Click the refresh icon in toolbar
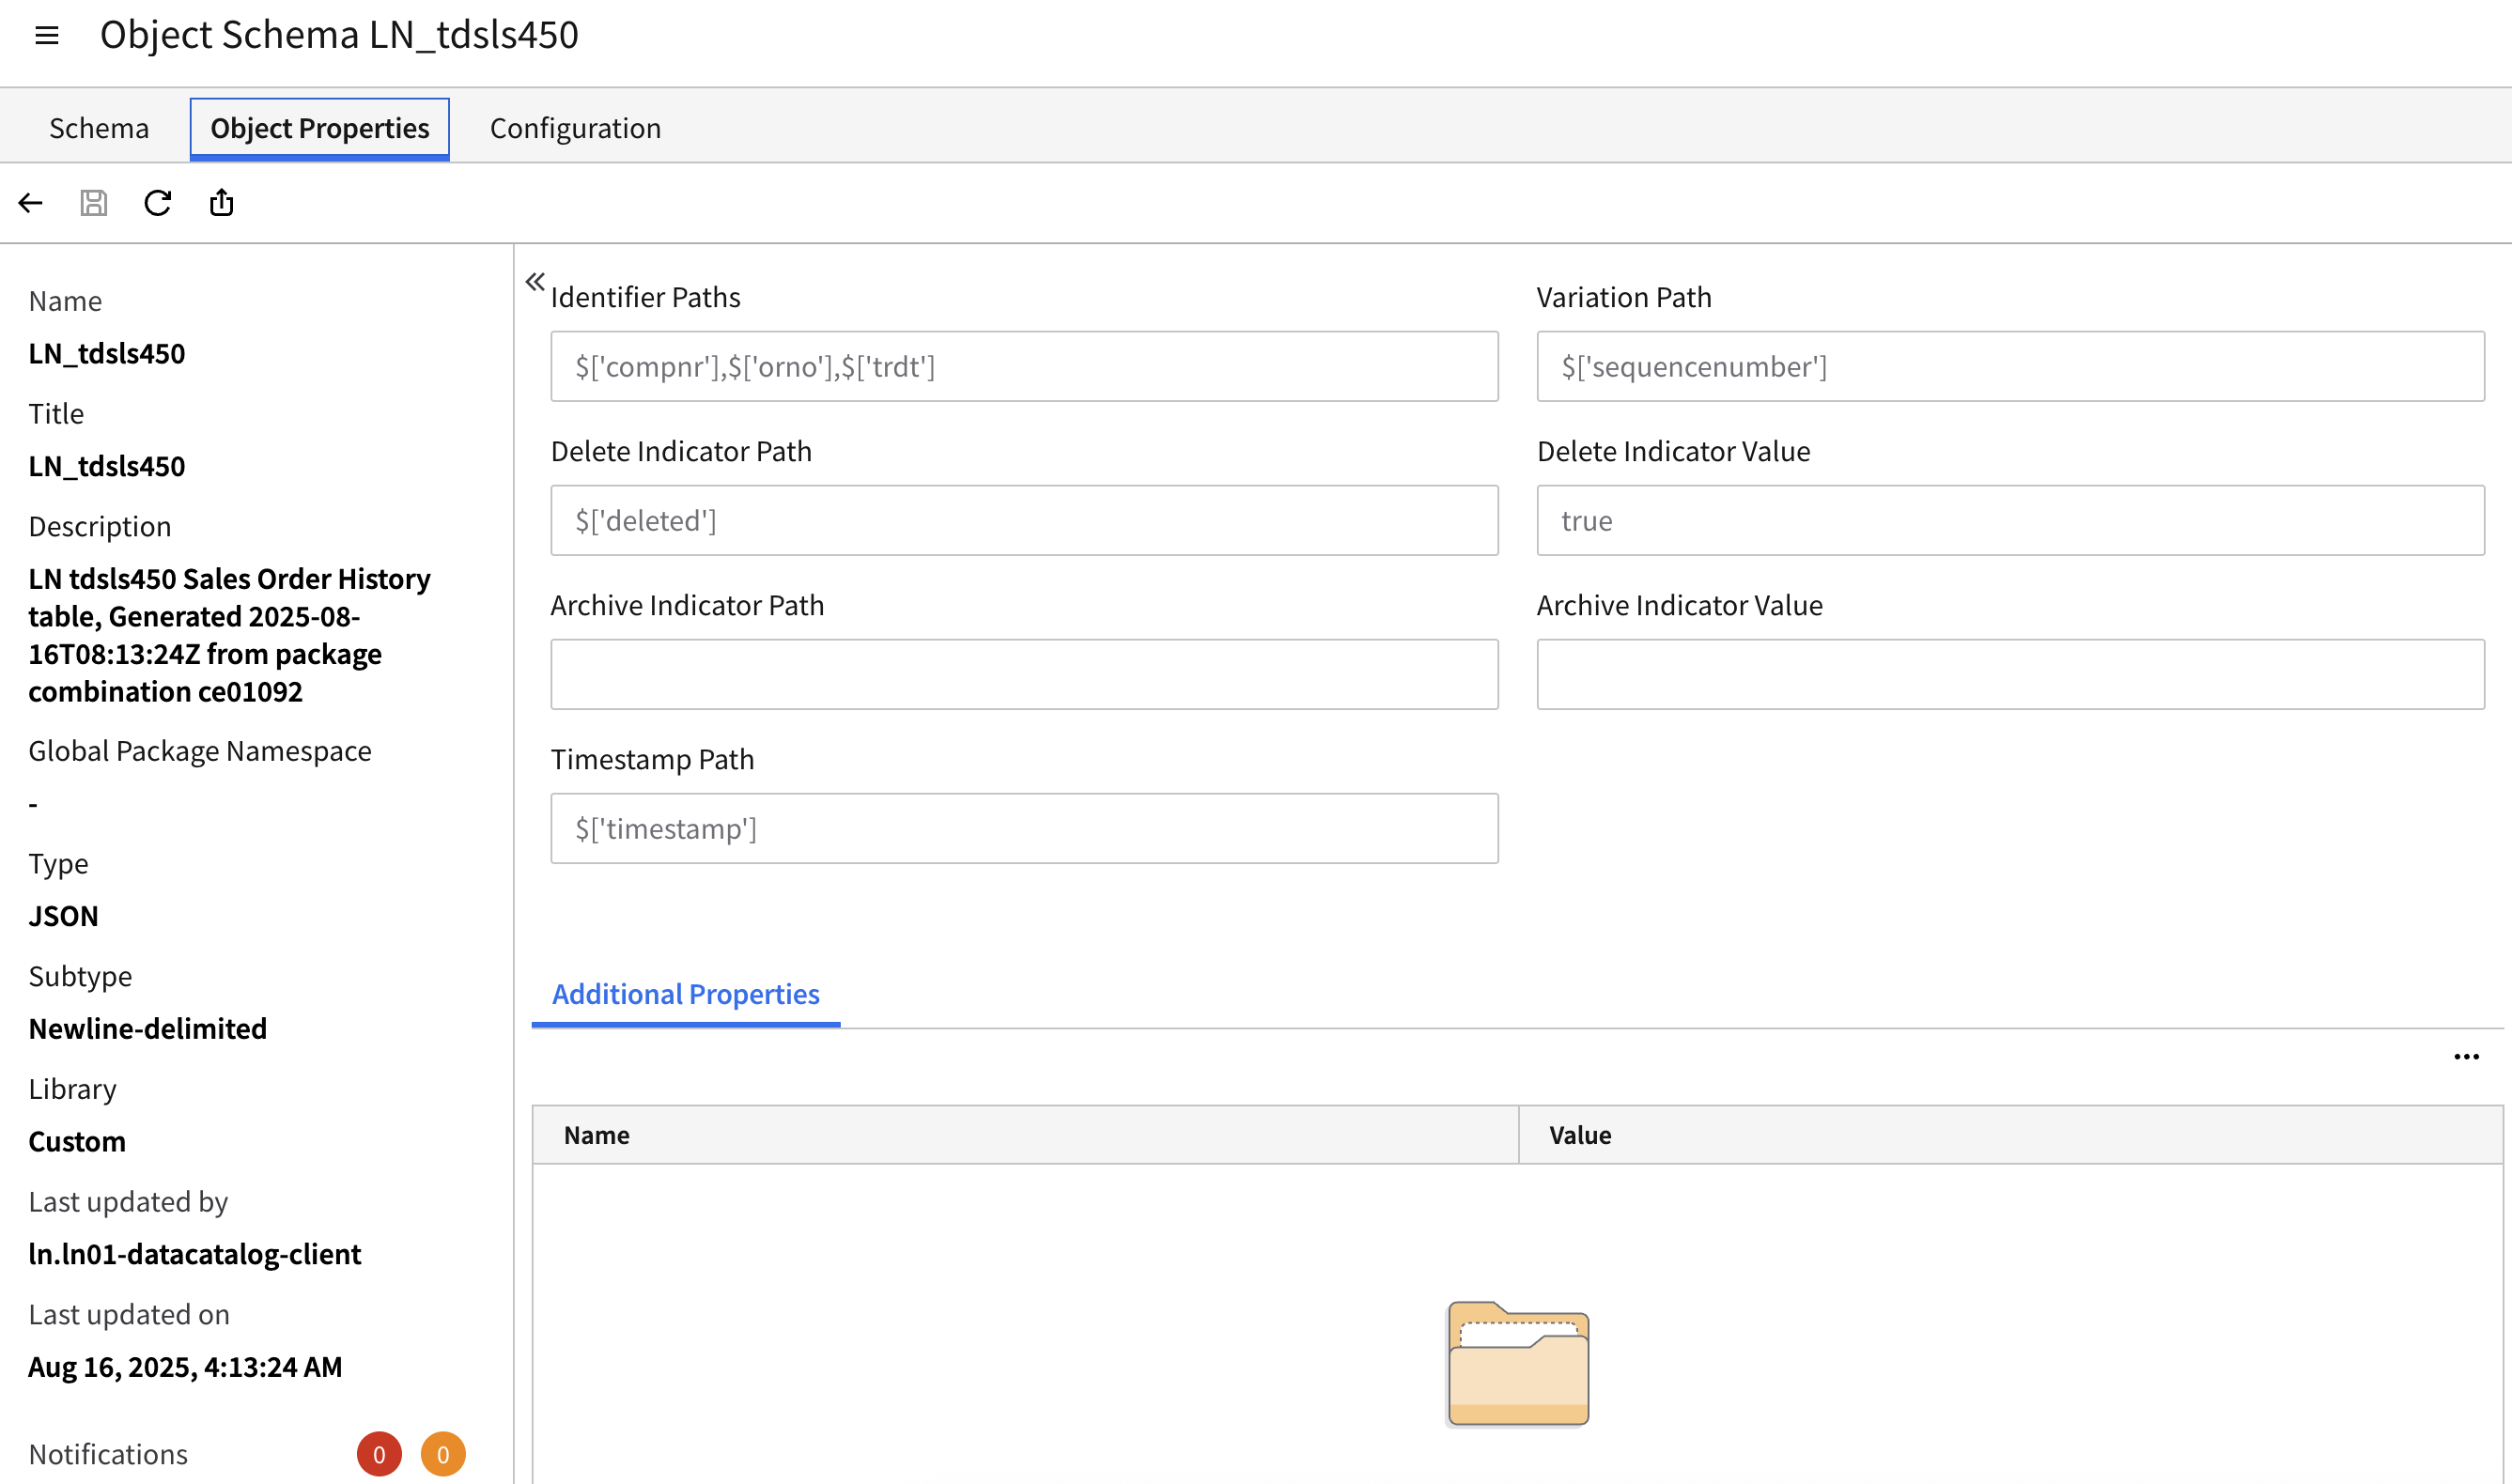The height and width of the screenshot is (1484, 2512). click(158, 203)
